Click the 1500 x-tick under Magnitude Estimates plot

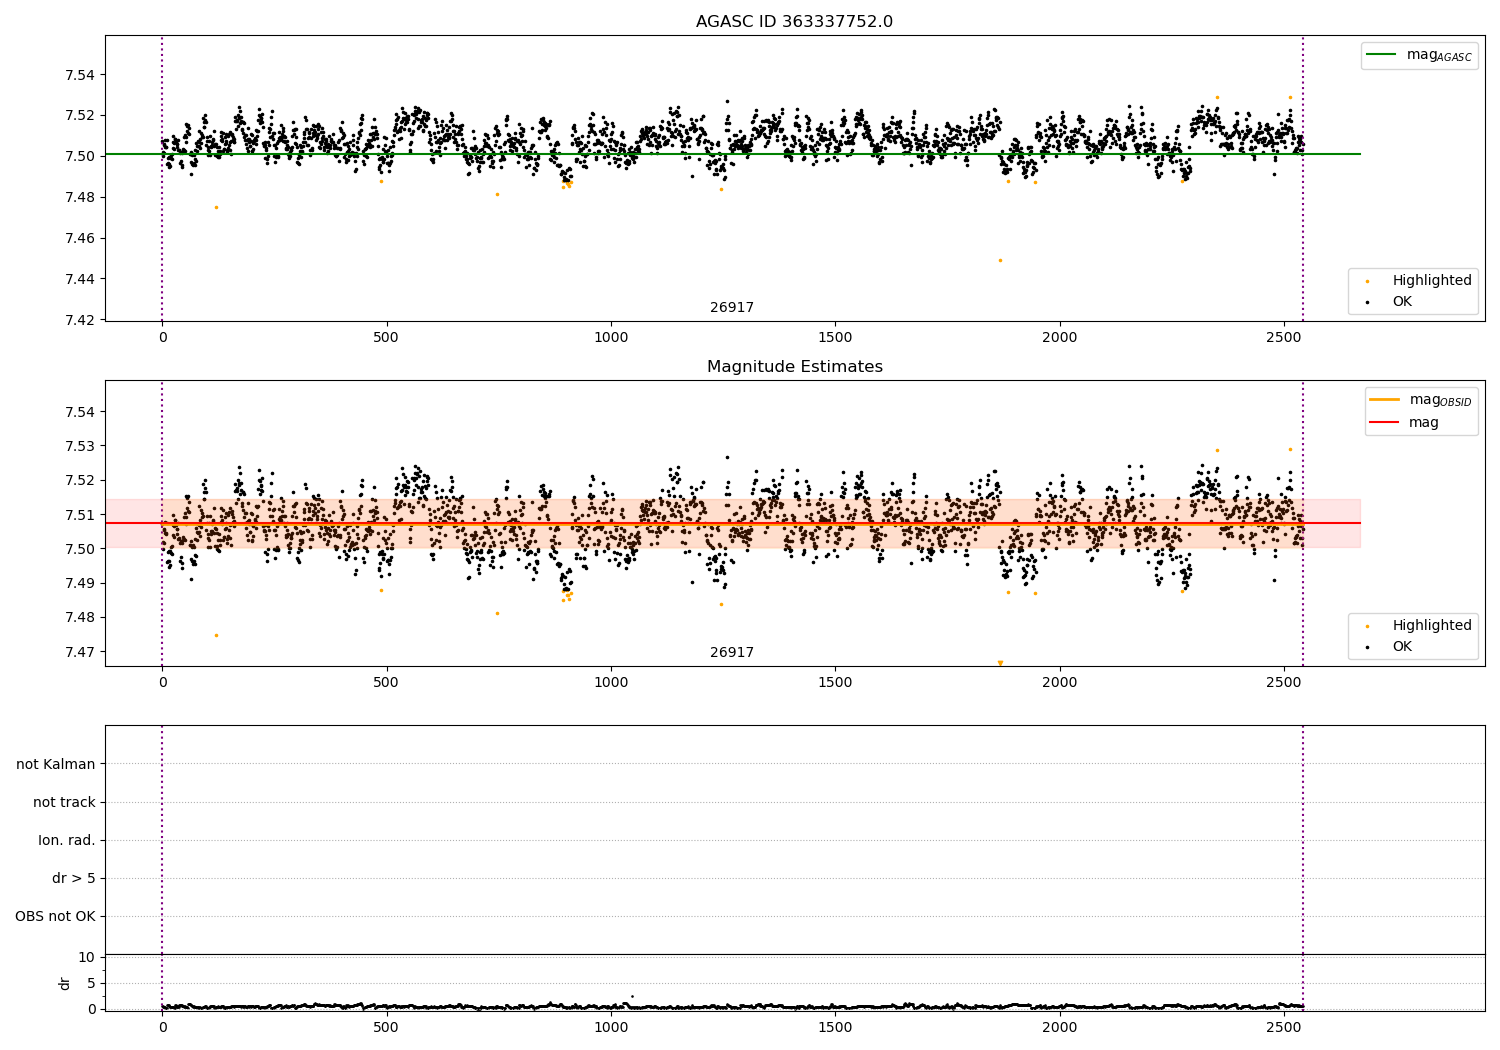point(835,682)
